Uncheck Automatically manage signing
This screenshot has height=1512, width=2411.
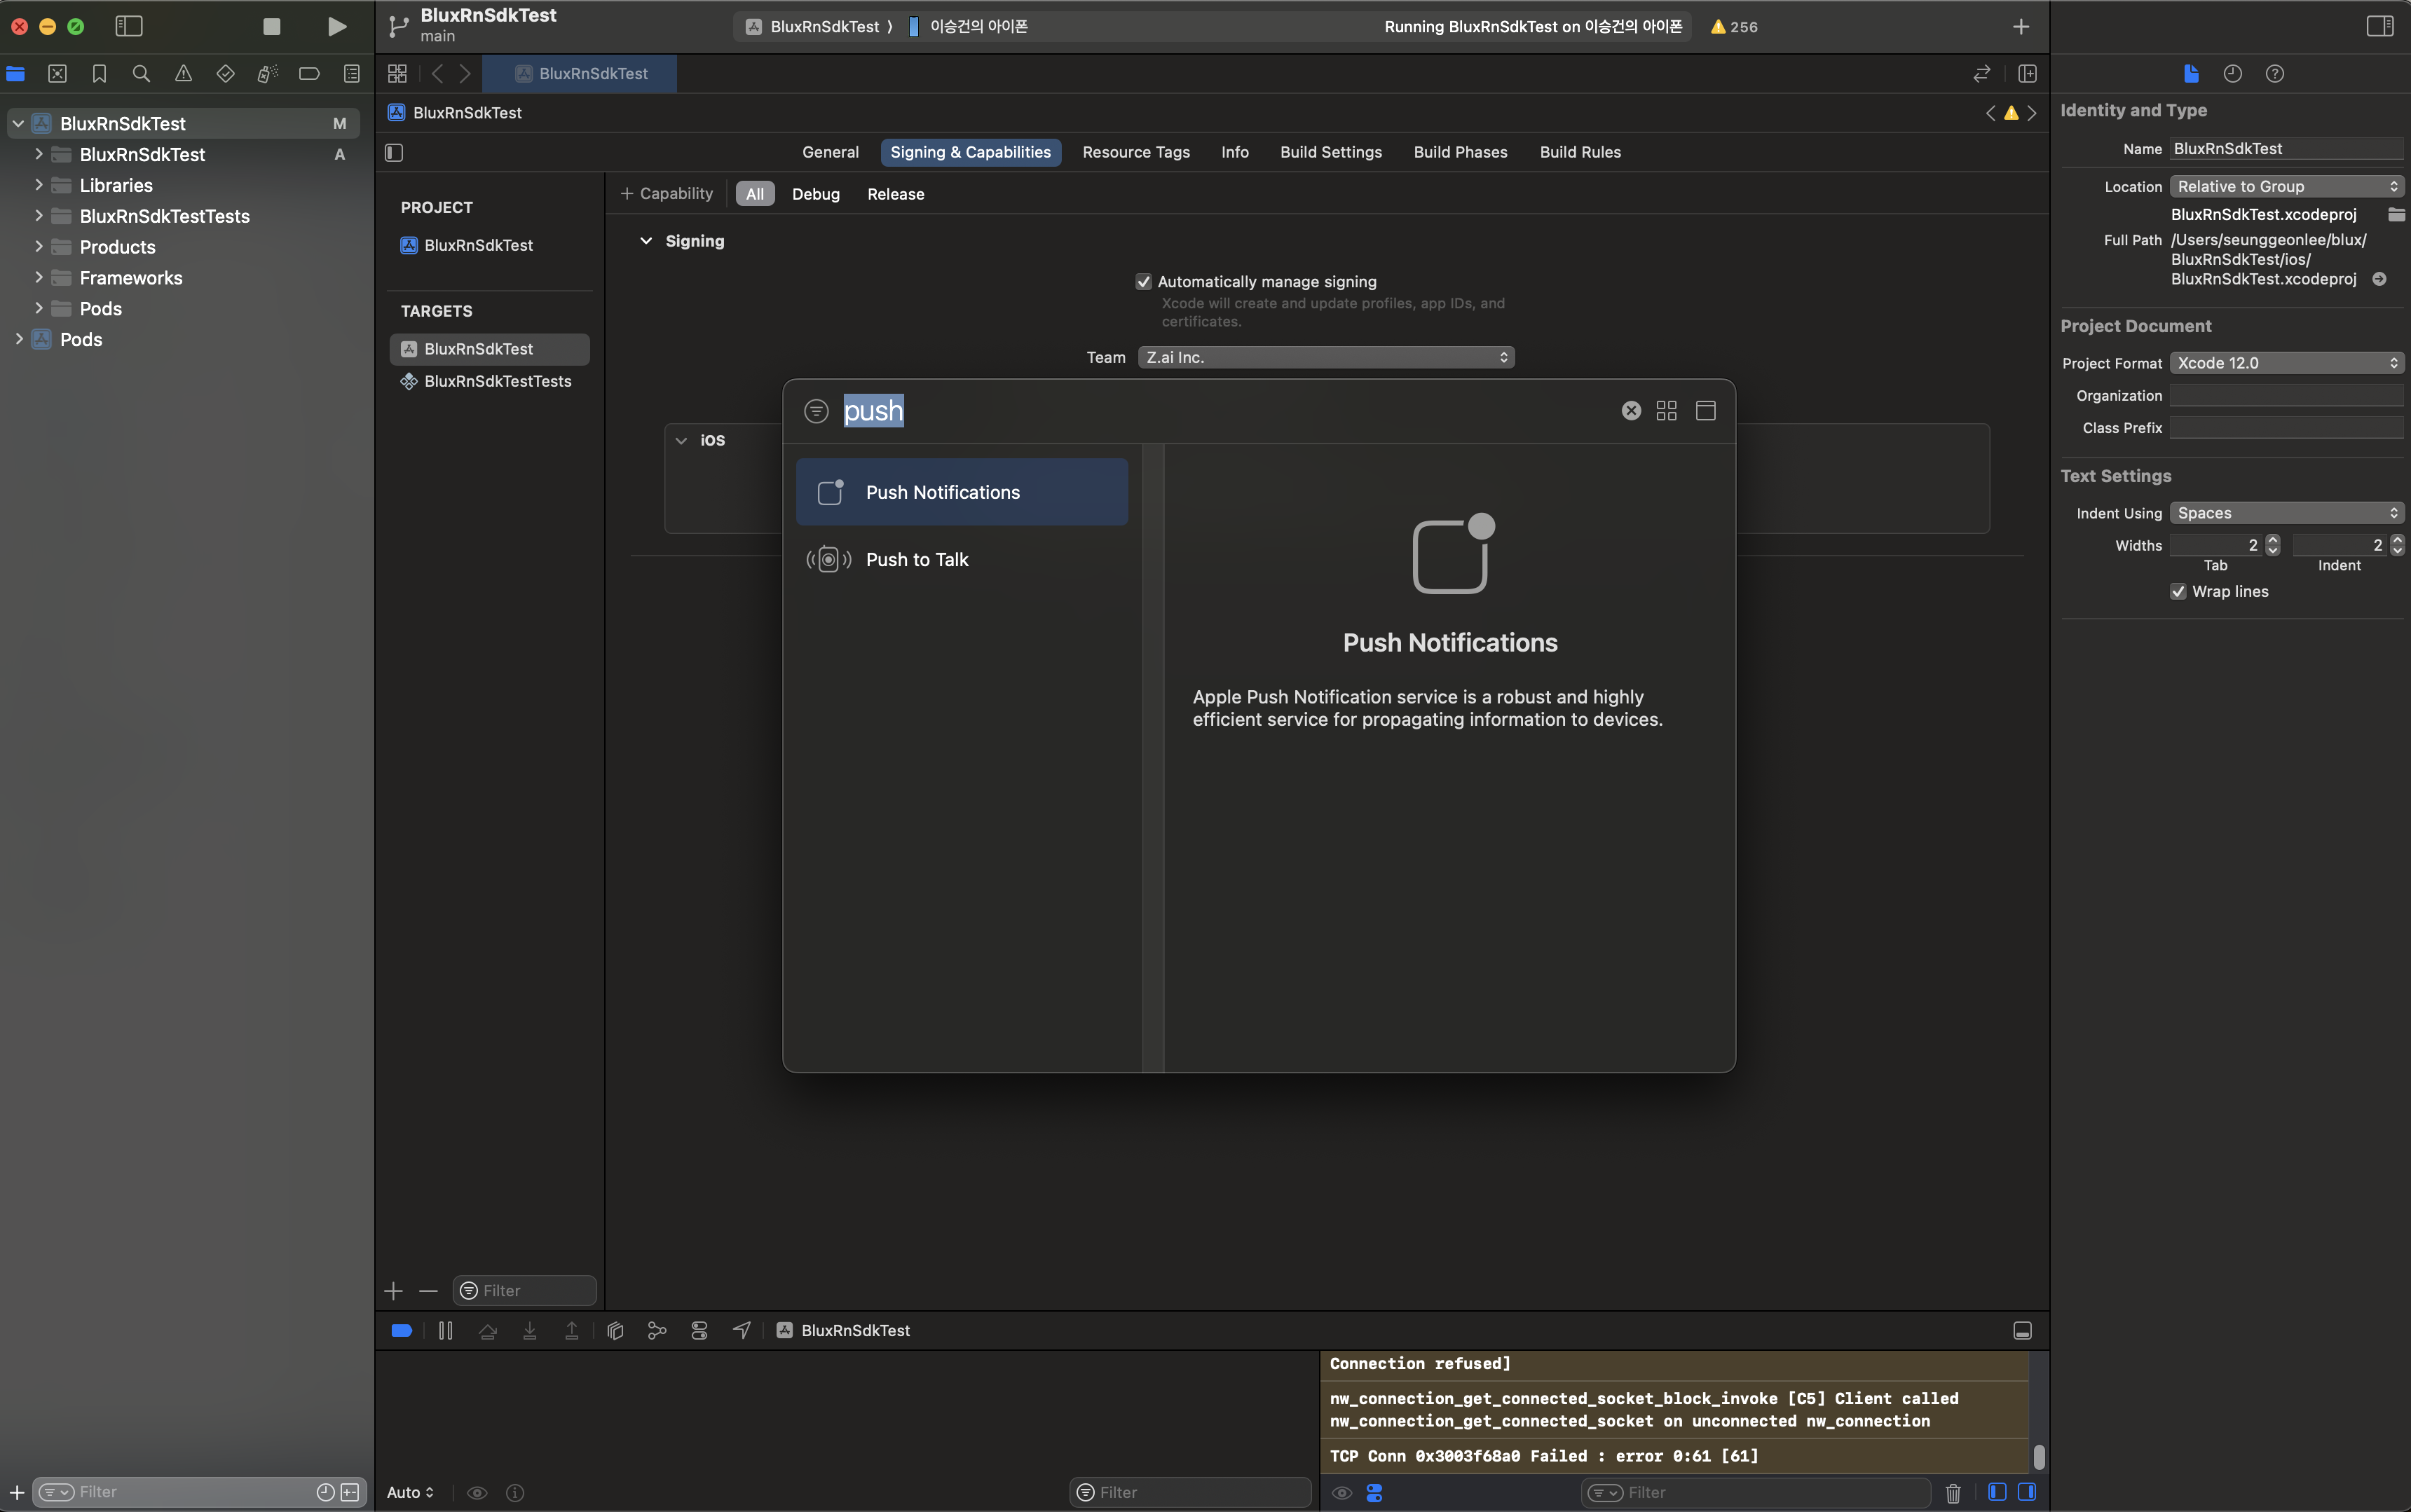pyautogui.click(x=1144, y=282)
